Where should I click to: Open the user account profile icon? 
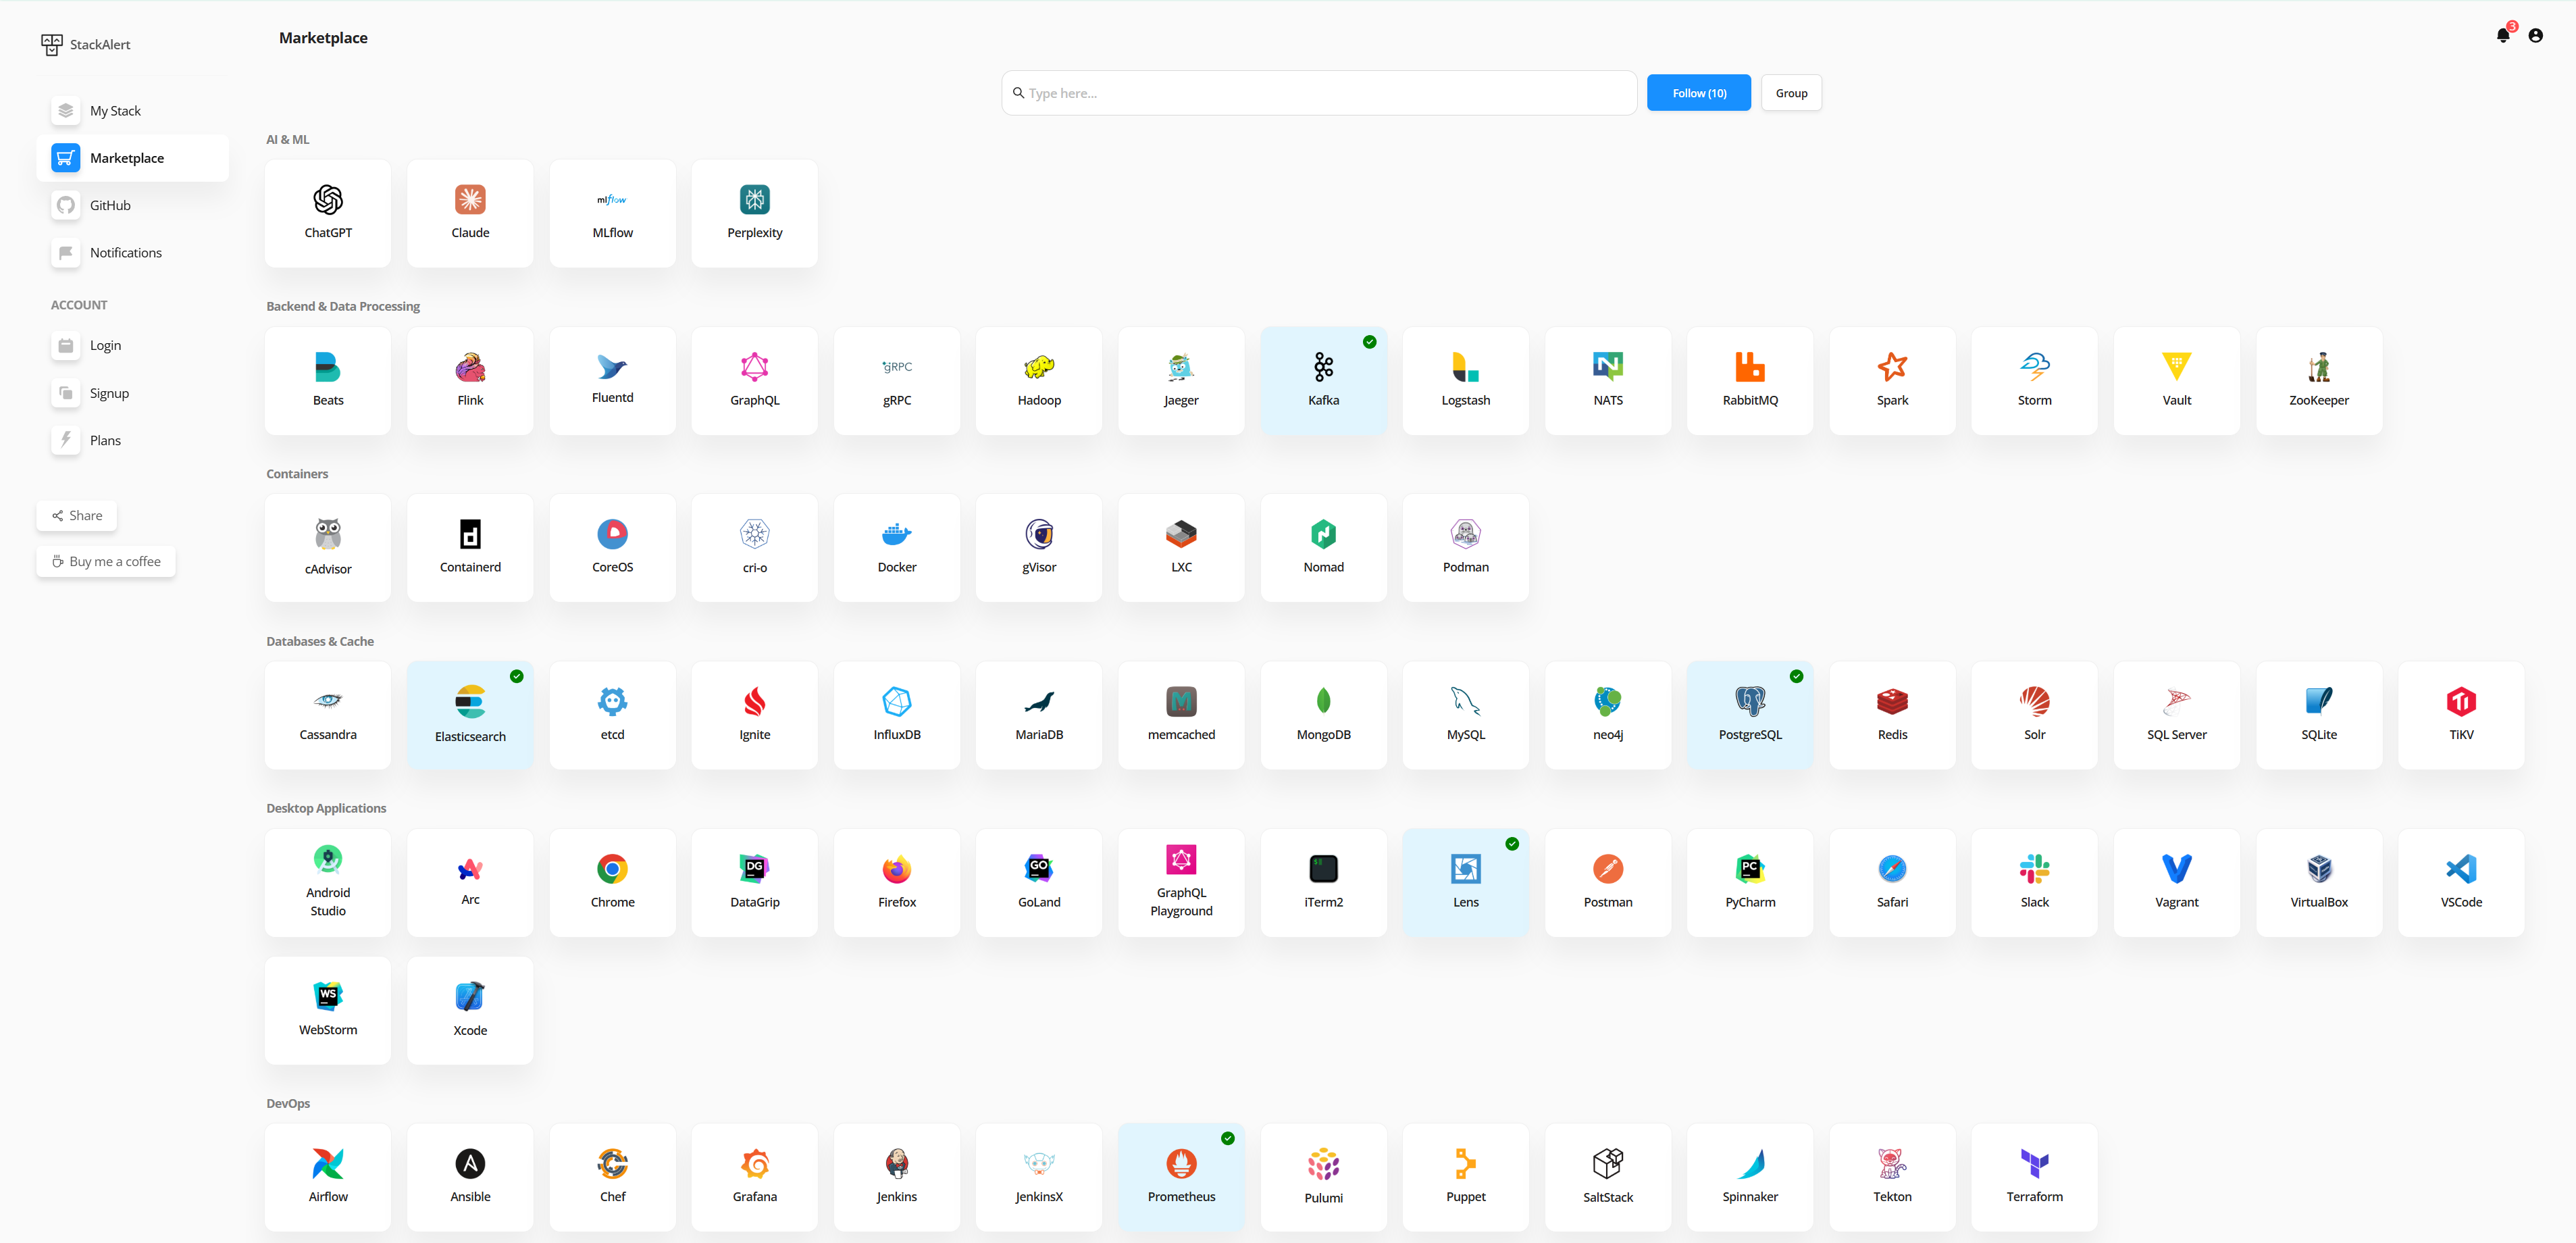[2535, 35]
